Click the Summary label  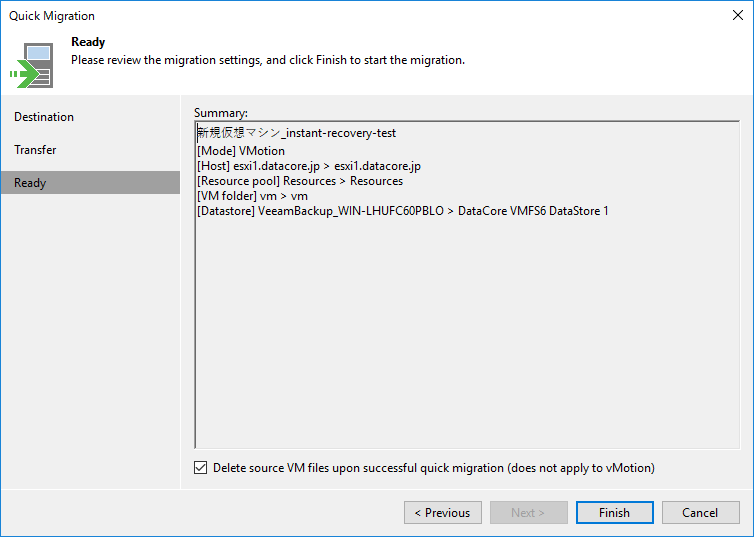[x=221, y=113]
